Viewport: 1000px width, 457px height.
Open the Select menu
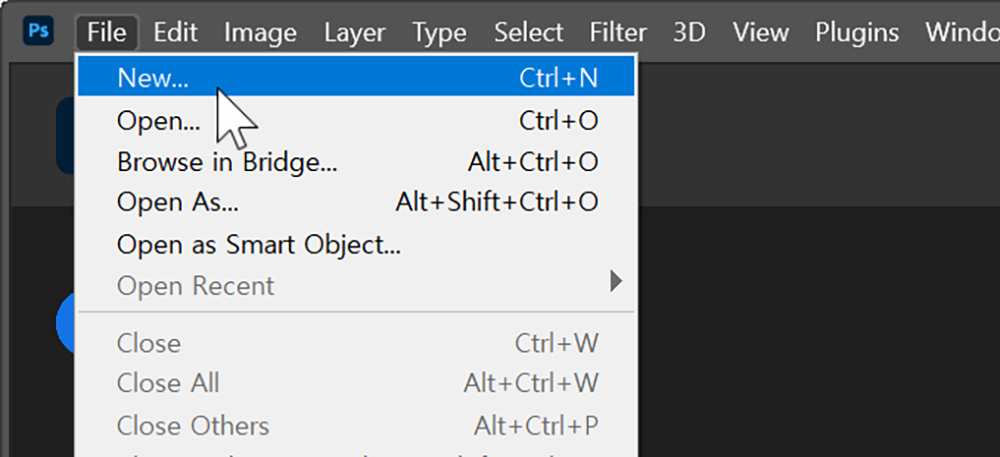[x=531, y=32]
